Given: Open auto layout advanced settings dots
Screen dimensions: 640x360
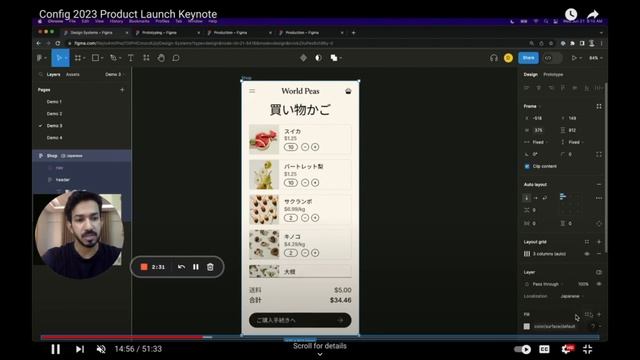Looking at the screenshot, I should [599, 198].
